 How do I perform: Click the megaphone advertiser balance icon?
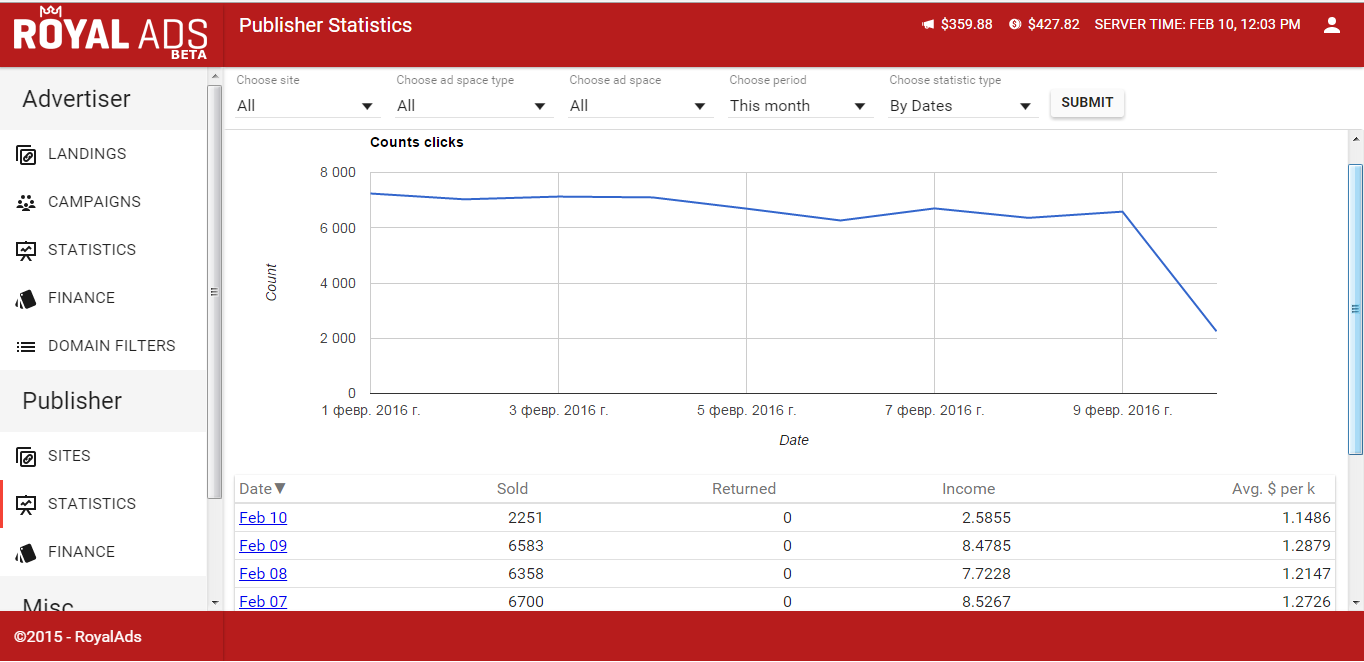point(928,24)
